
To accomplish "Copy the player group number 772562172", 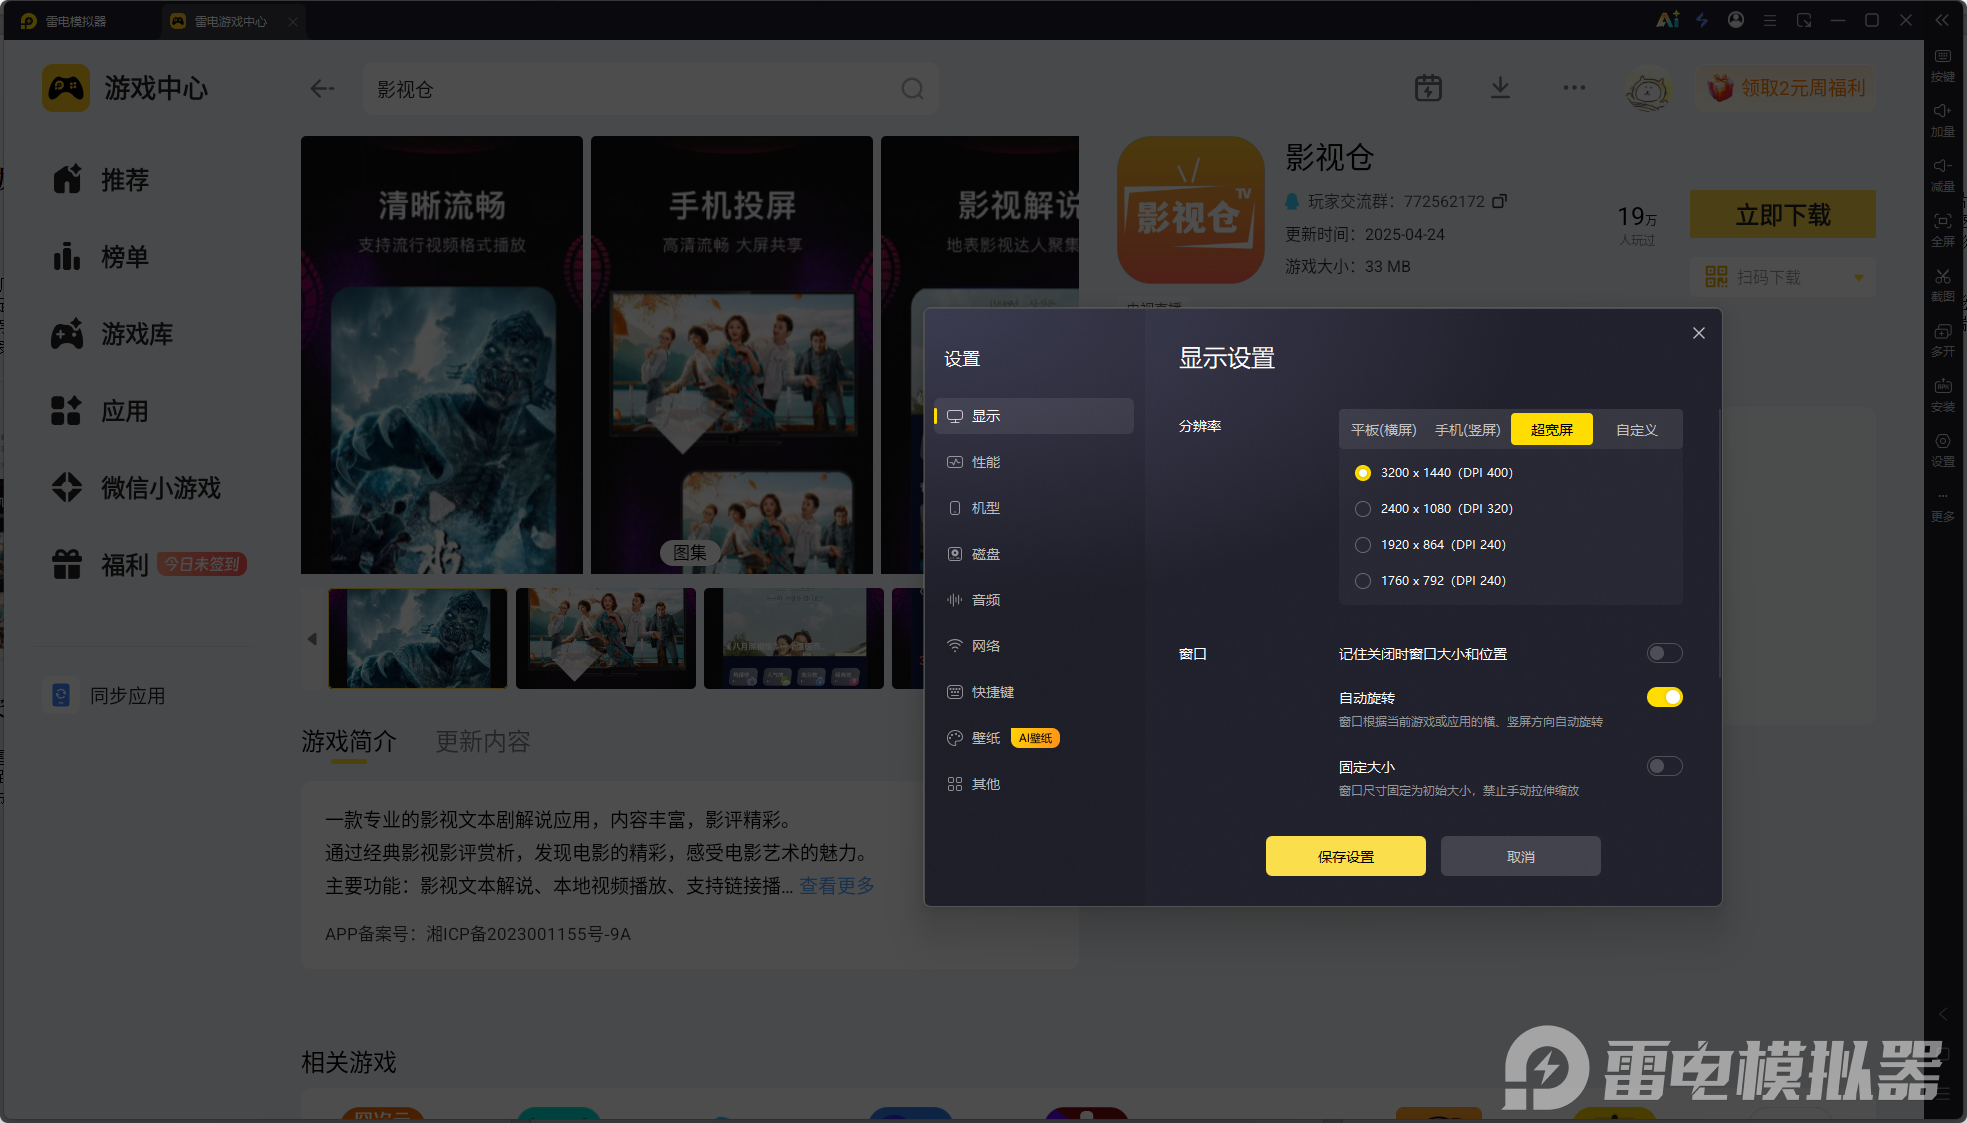I will click(1499, 201).
